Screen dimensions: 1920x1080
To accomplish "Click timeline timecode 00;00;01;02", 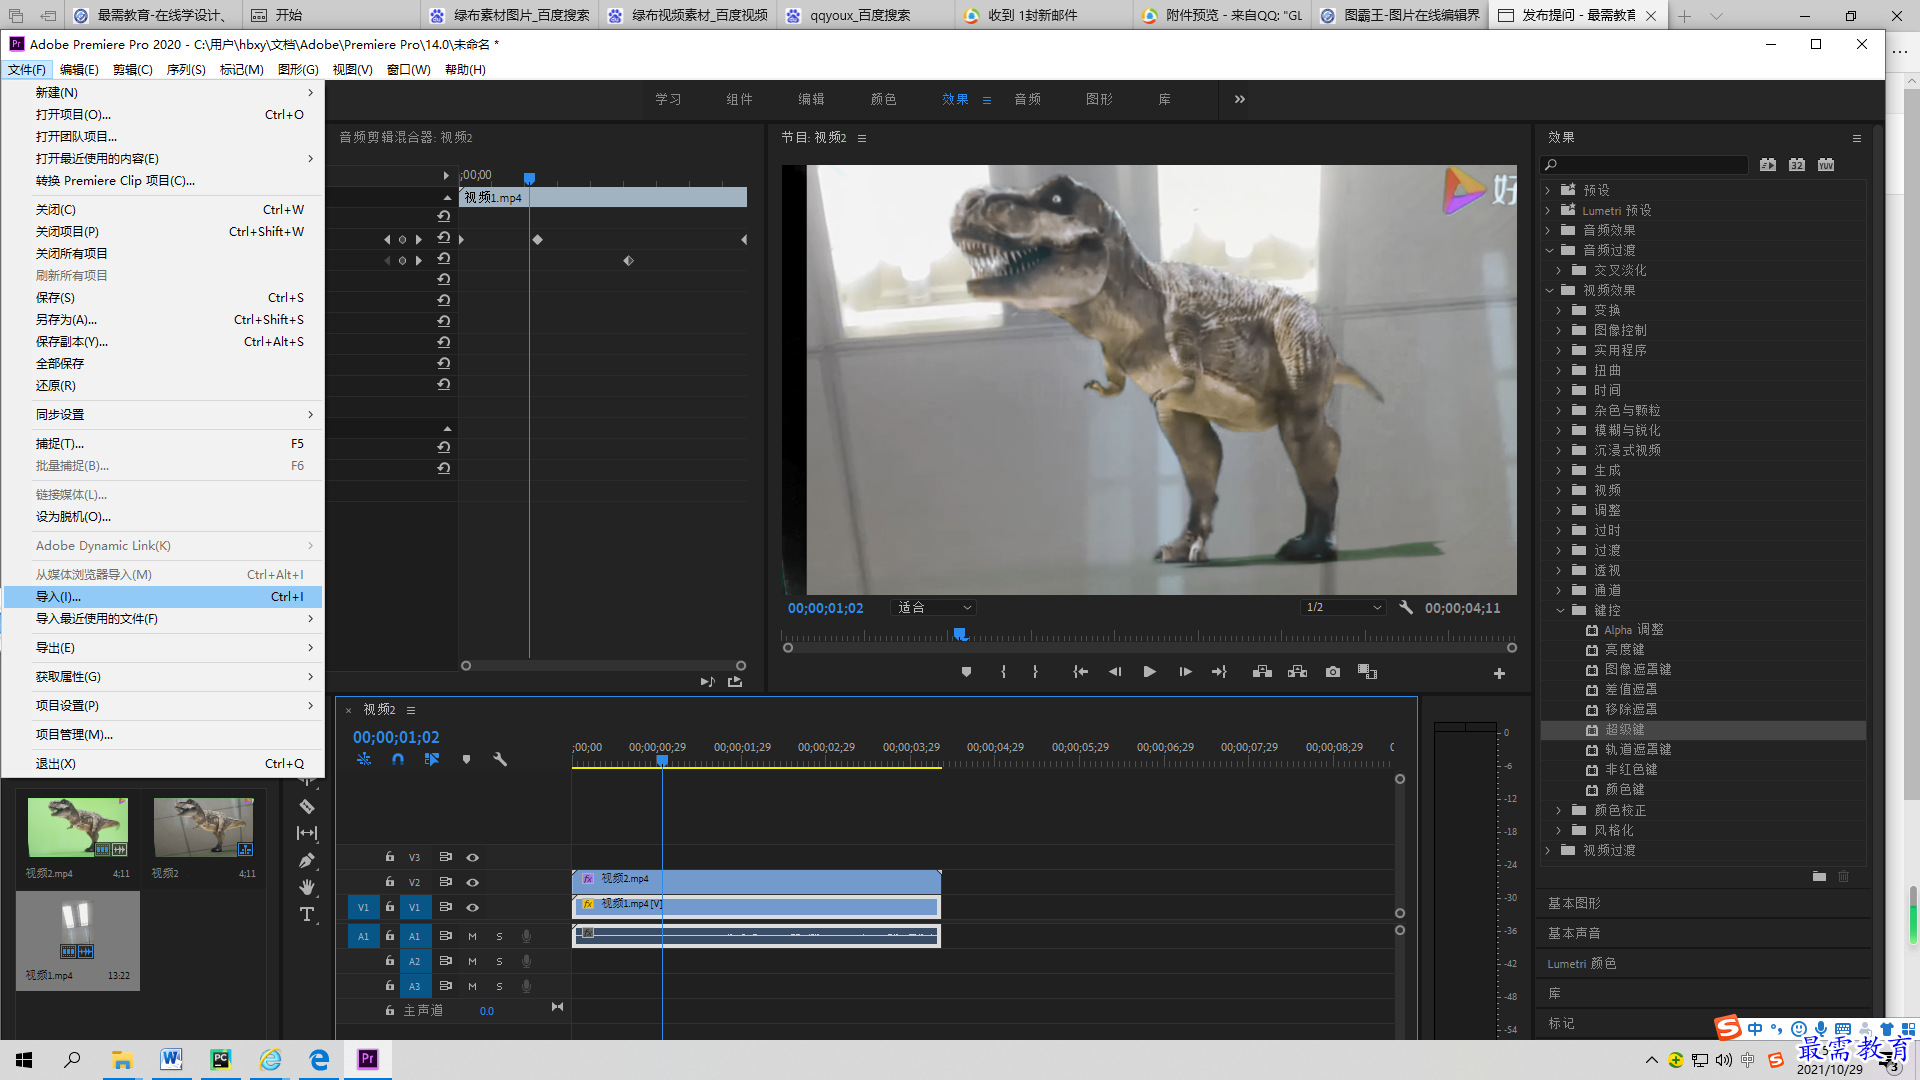I will pyautogui.click(x=396, y=737).
